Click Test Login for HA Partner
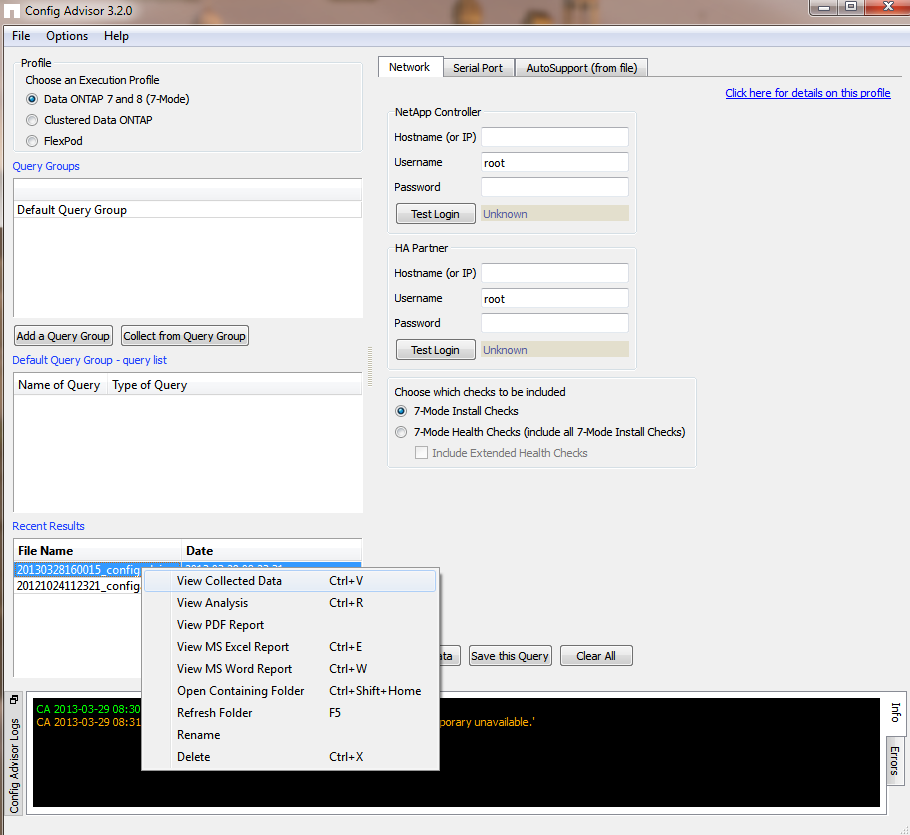The image size is (910, 835). 435,350
